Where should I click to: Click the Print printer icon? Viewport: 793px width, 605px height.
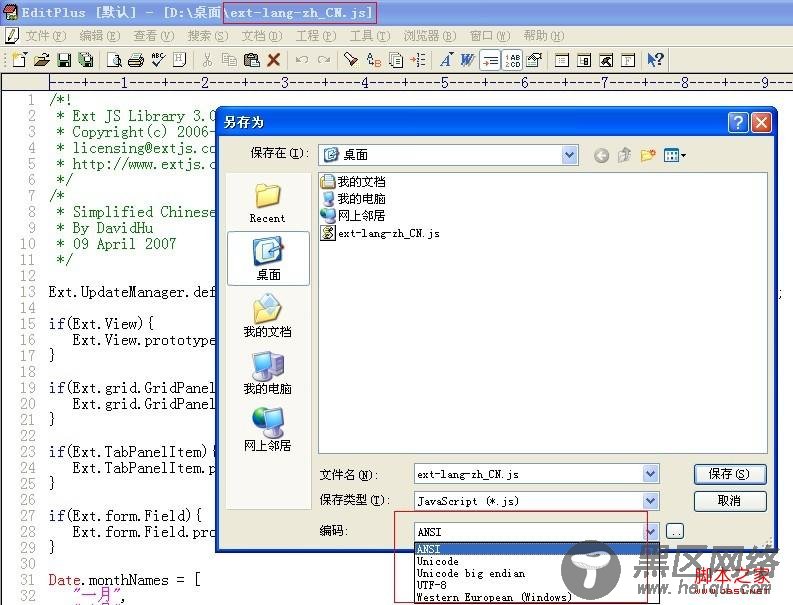pos(136,60)
